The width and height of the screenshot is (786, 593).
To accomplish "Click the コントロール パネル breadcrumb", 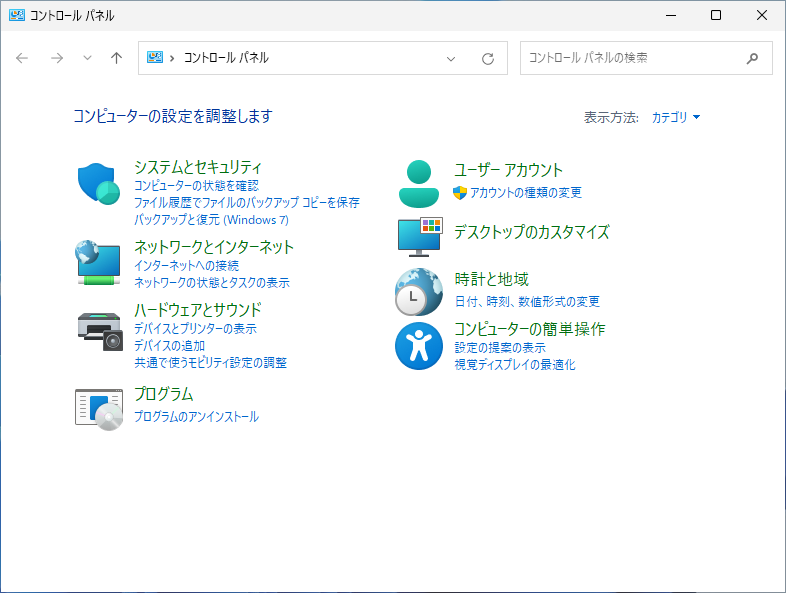I will (226, 58).
